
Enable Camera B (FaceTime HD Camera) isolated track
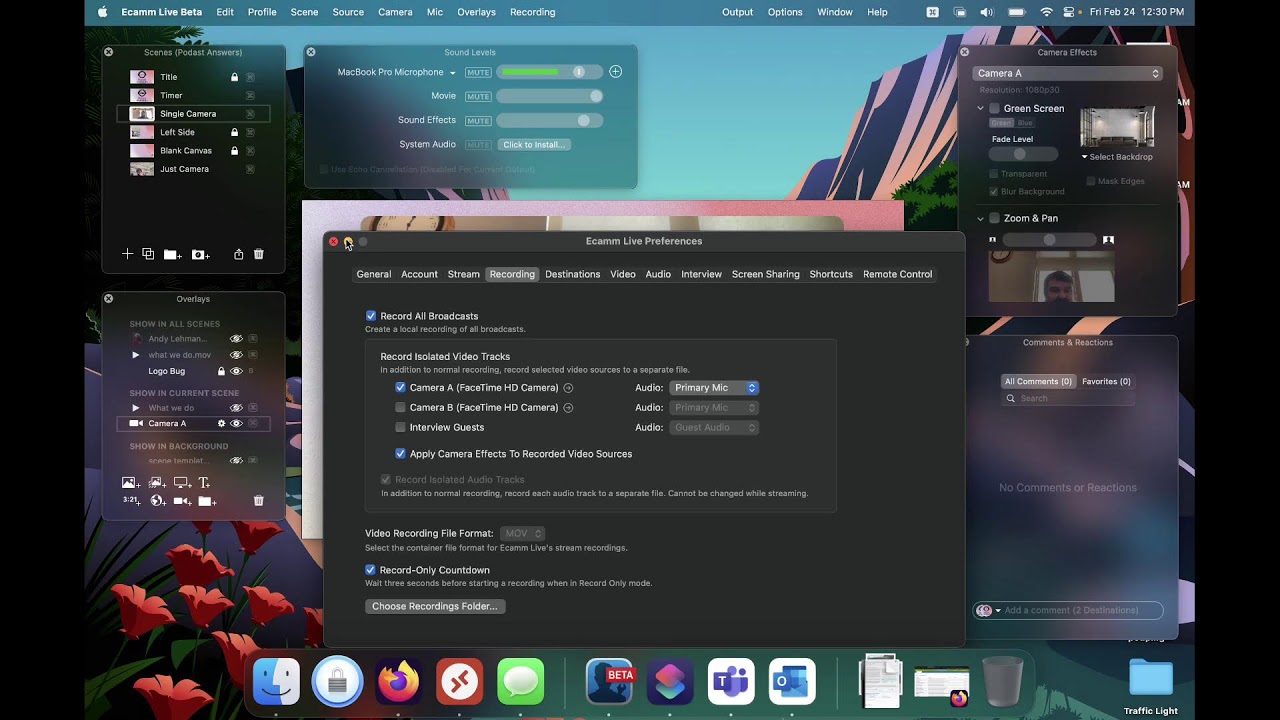[401, 408]
